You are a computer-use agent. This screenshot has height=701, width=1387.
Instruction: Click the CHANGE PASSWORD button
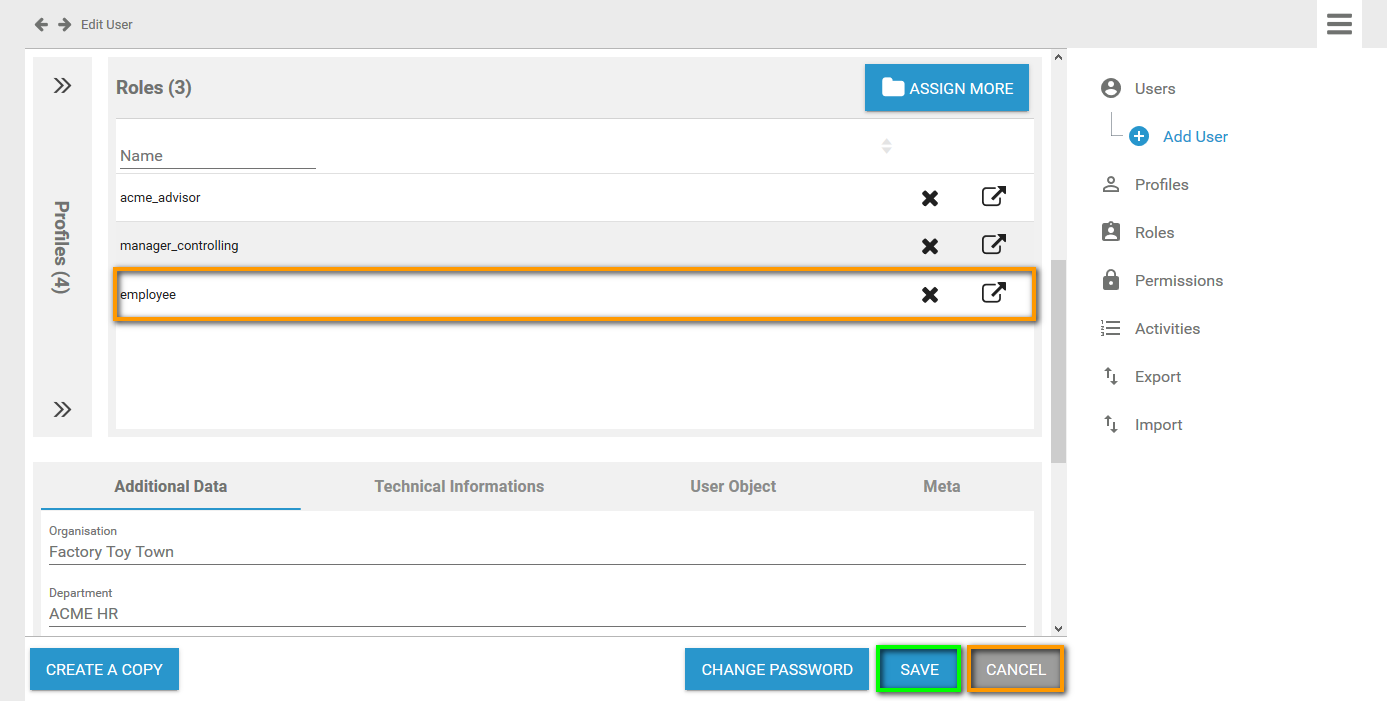[777, 669]
